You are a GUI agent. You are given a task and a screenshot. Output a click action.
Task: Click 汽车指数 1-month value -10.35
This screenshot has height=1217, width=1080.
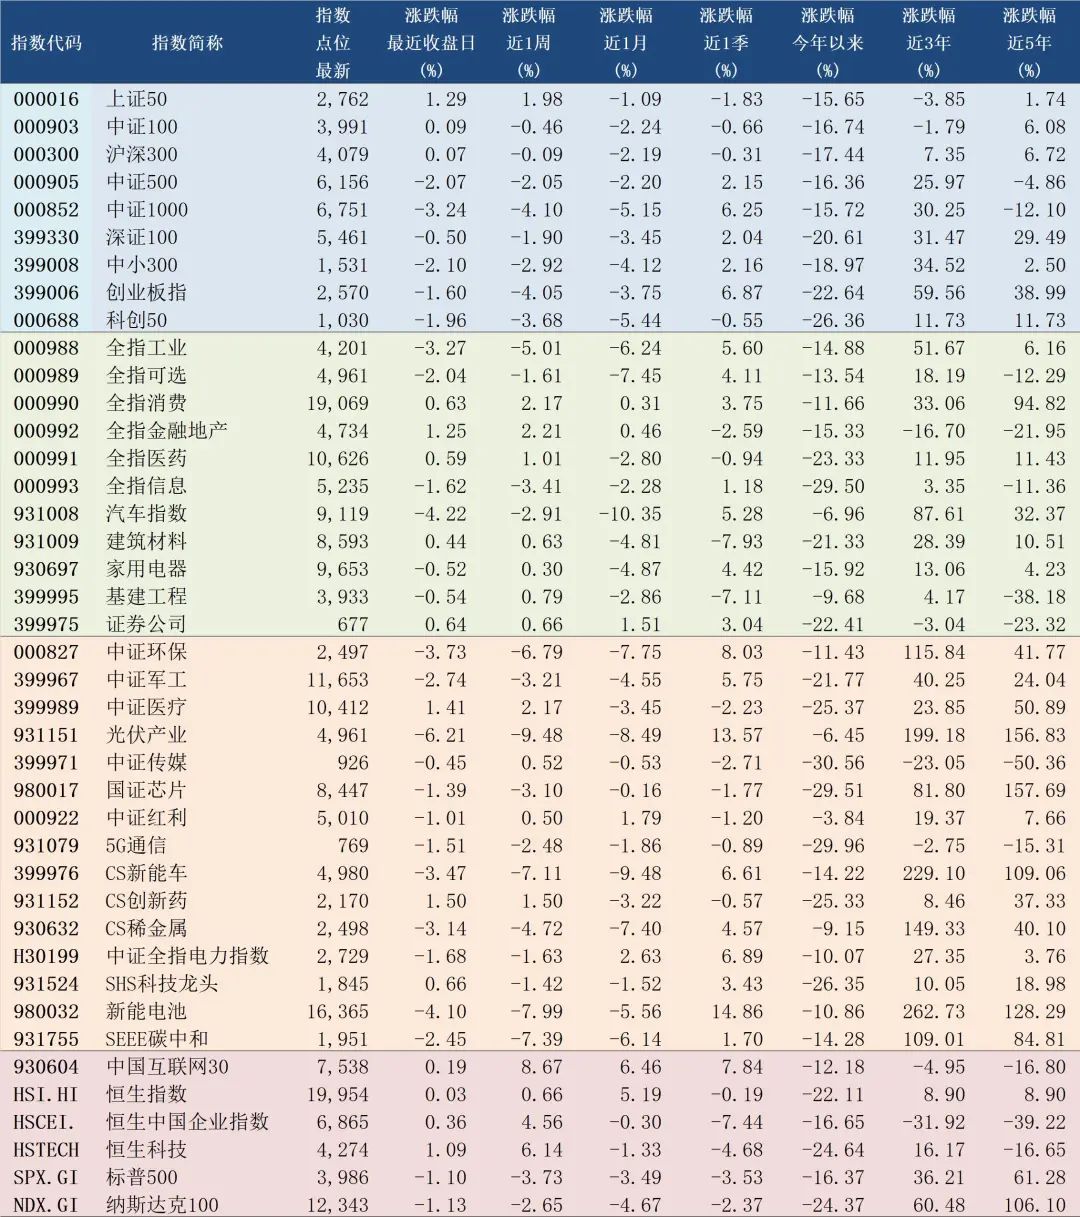[x=630, y=514]
